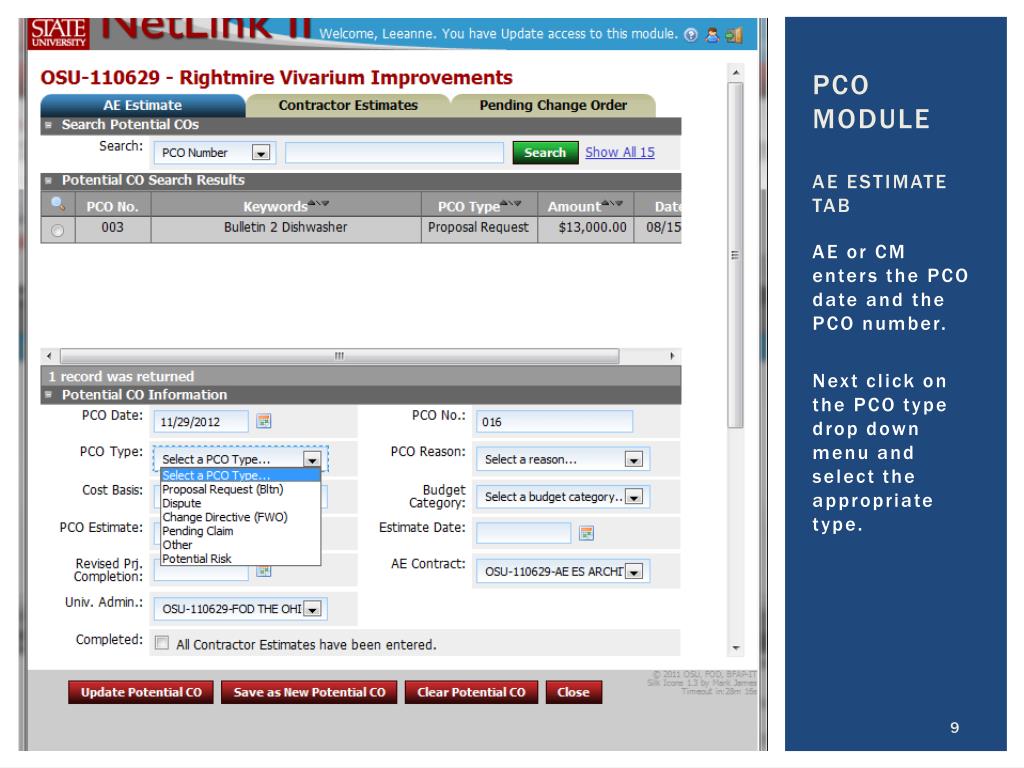Switch to the AE Estimate tab
The height and width of the screenshot is (768, 1024).
[x=143, y=105]
